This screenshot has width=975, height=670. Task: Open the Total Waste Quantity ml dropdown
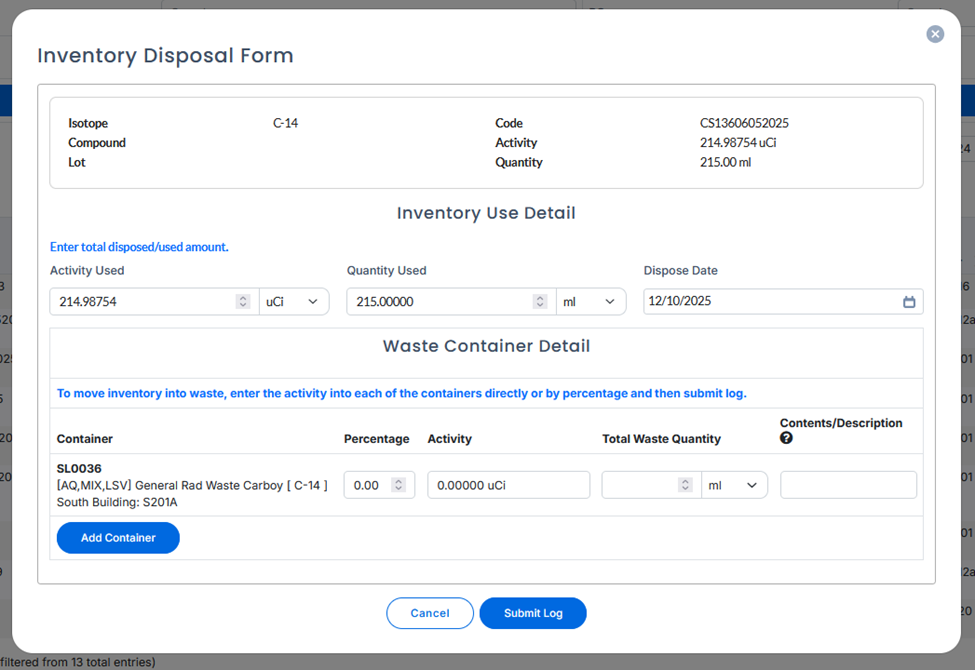(734, 485)
